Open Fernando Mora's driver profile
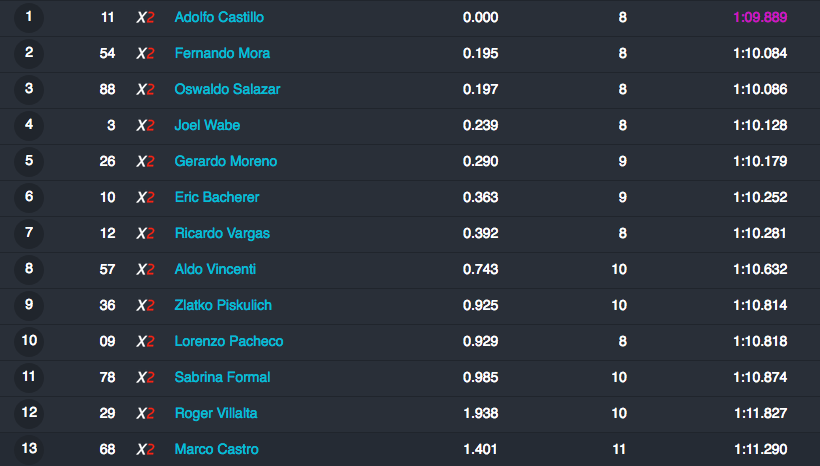This screenshot has width=820, height=466. [222, 53]
